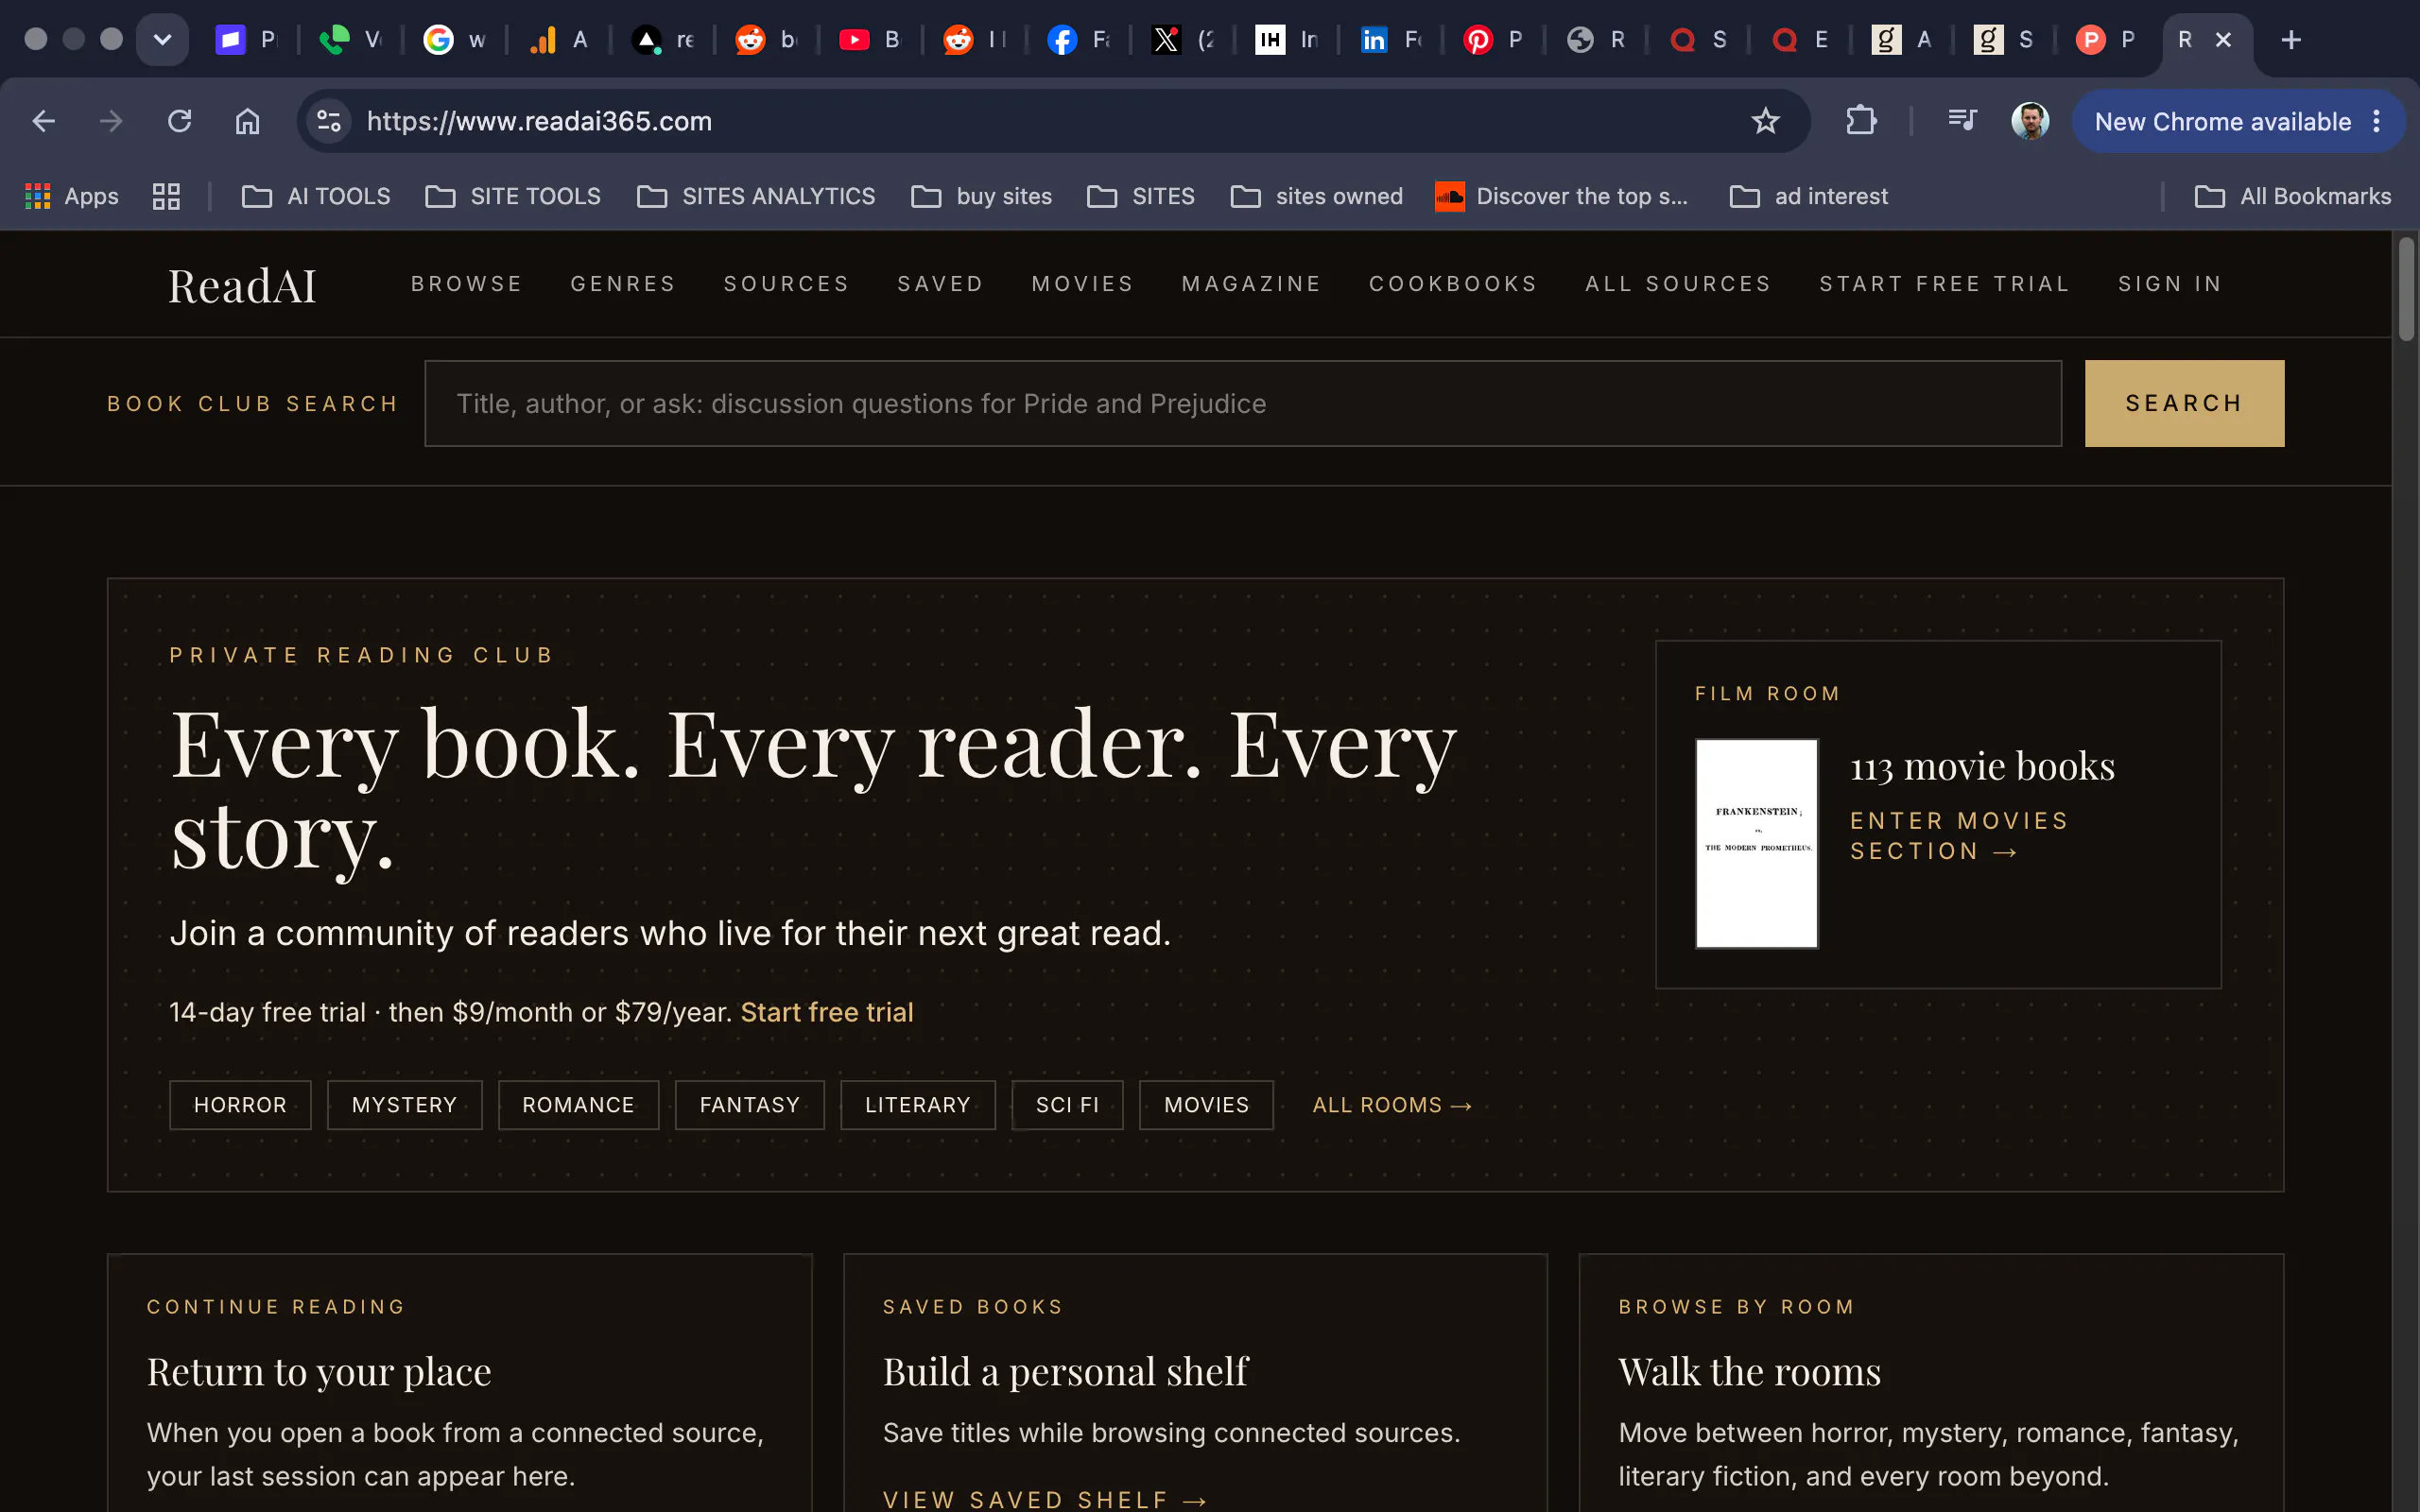Switch to the Pinterest tab

[1494, 39]
